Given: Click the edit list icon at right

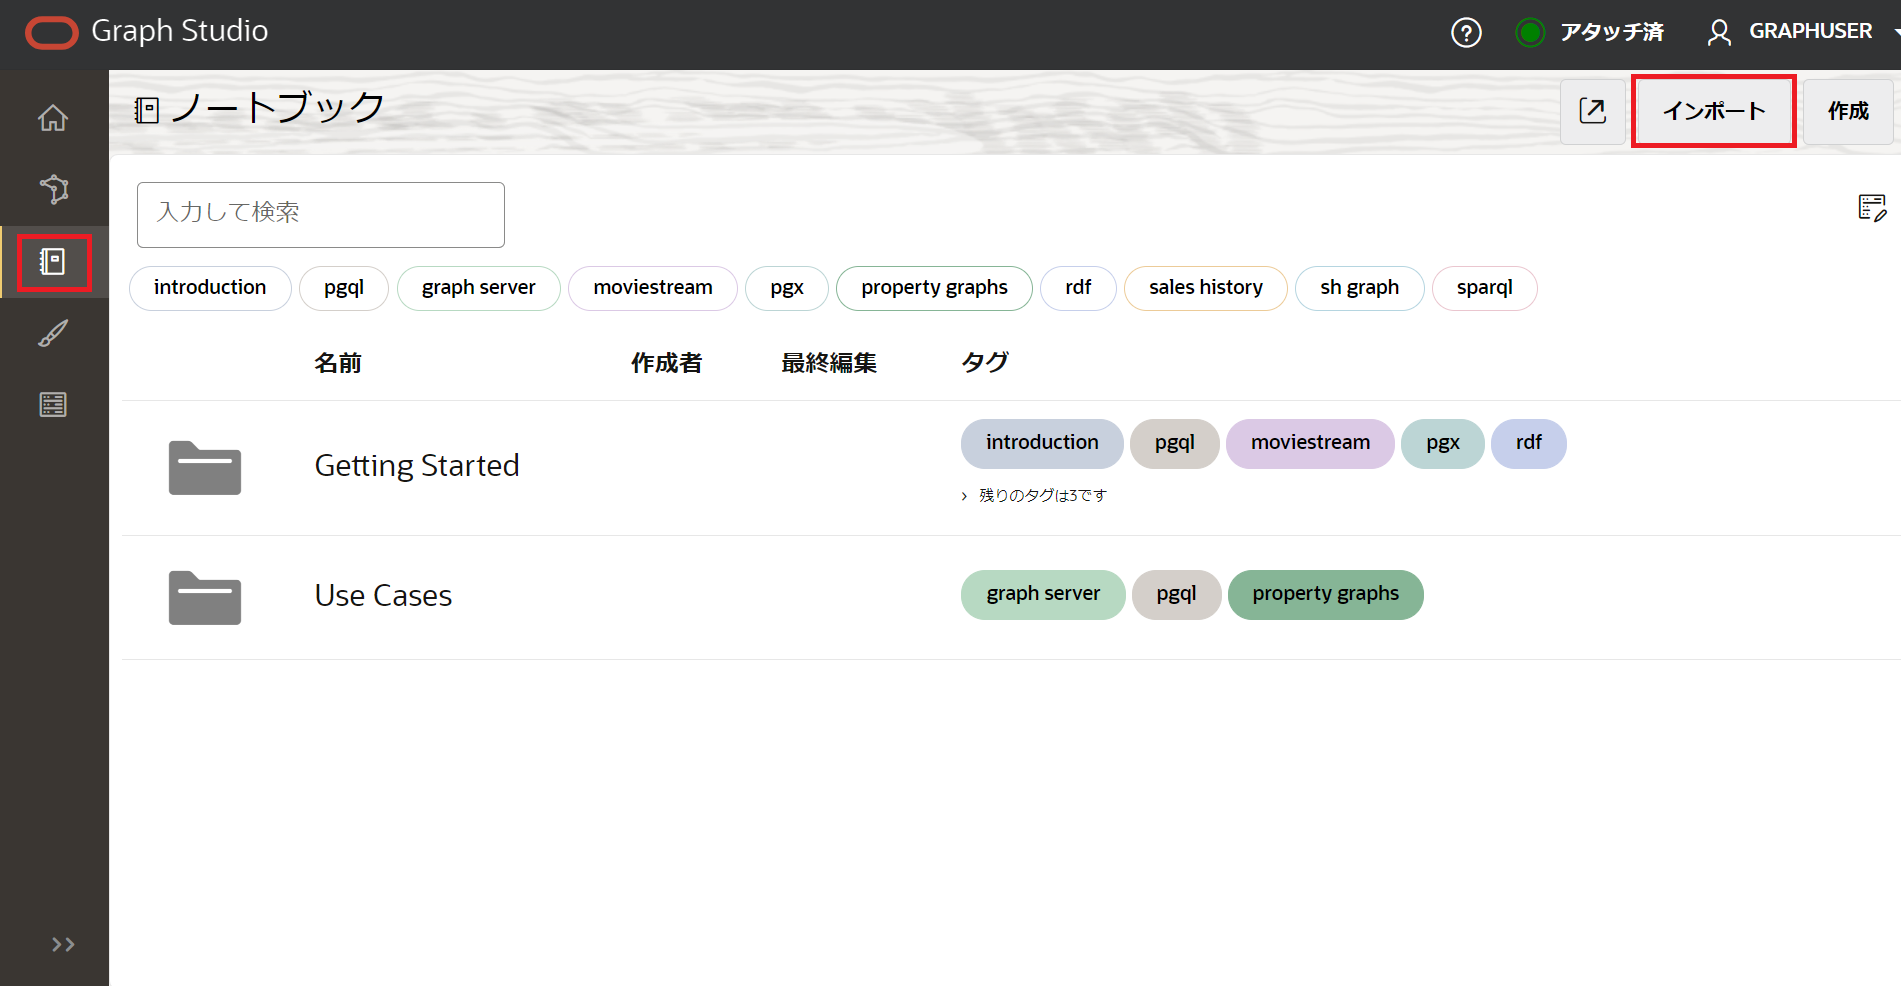Looking at the screenshot, I should (x=1871, y=208).
